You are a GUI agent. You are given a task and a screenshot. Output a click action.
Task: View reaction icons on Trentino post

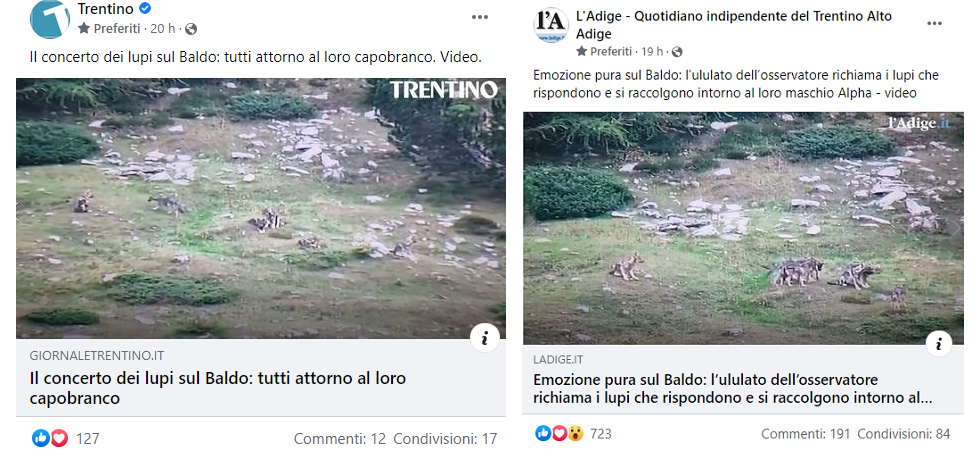point(50,438)
